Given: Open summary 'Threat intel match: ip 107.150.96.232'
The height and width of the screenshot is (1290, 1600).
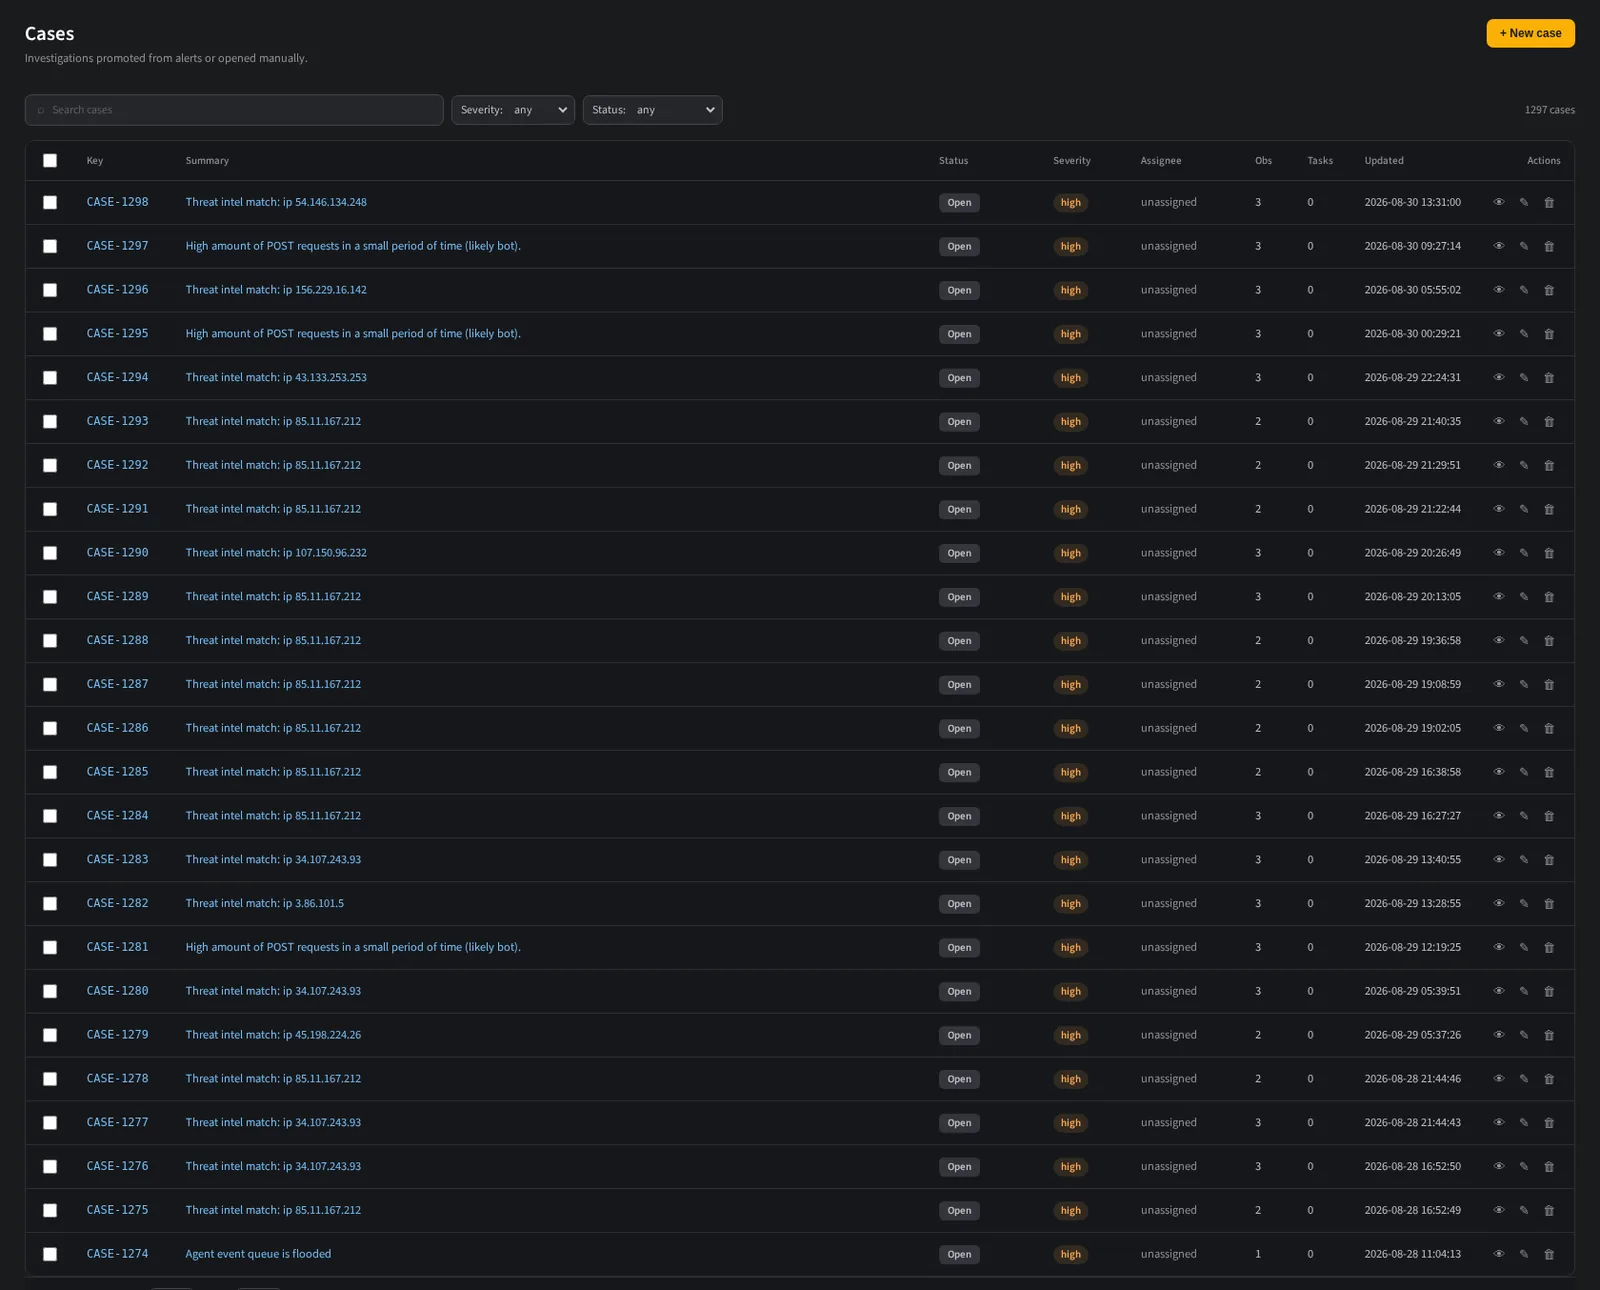Looking at the screenshot, I should click(x=276, y=553).
